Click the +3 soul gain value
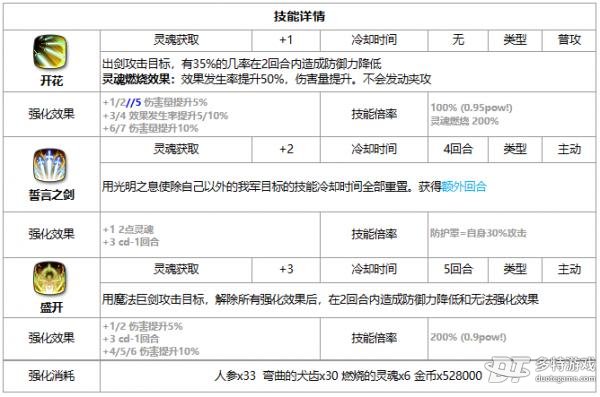This screenshot has width=600, height=397. tap(286, 269)
